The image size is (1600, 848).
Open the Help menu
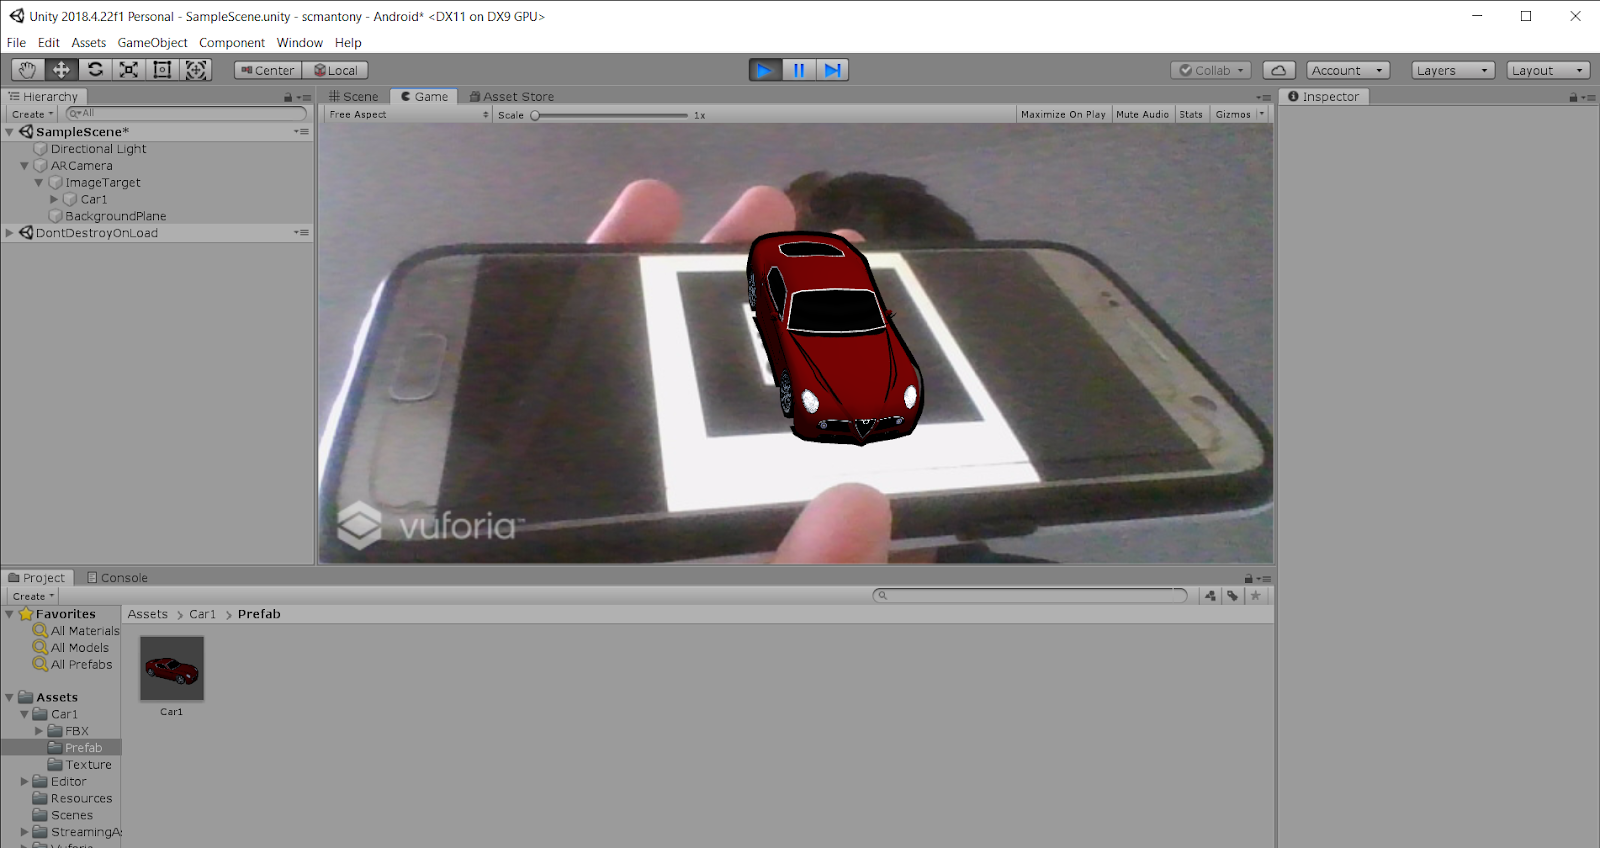(x=348, y=43)
